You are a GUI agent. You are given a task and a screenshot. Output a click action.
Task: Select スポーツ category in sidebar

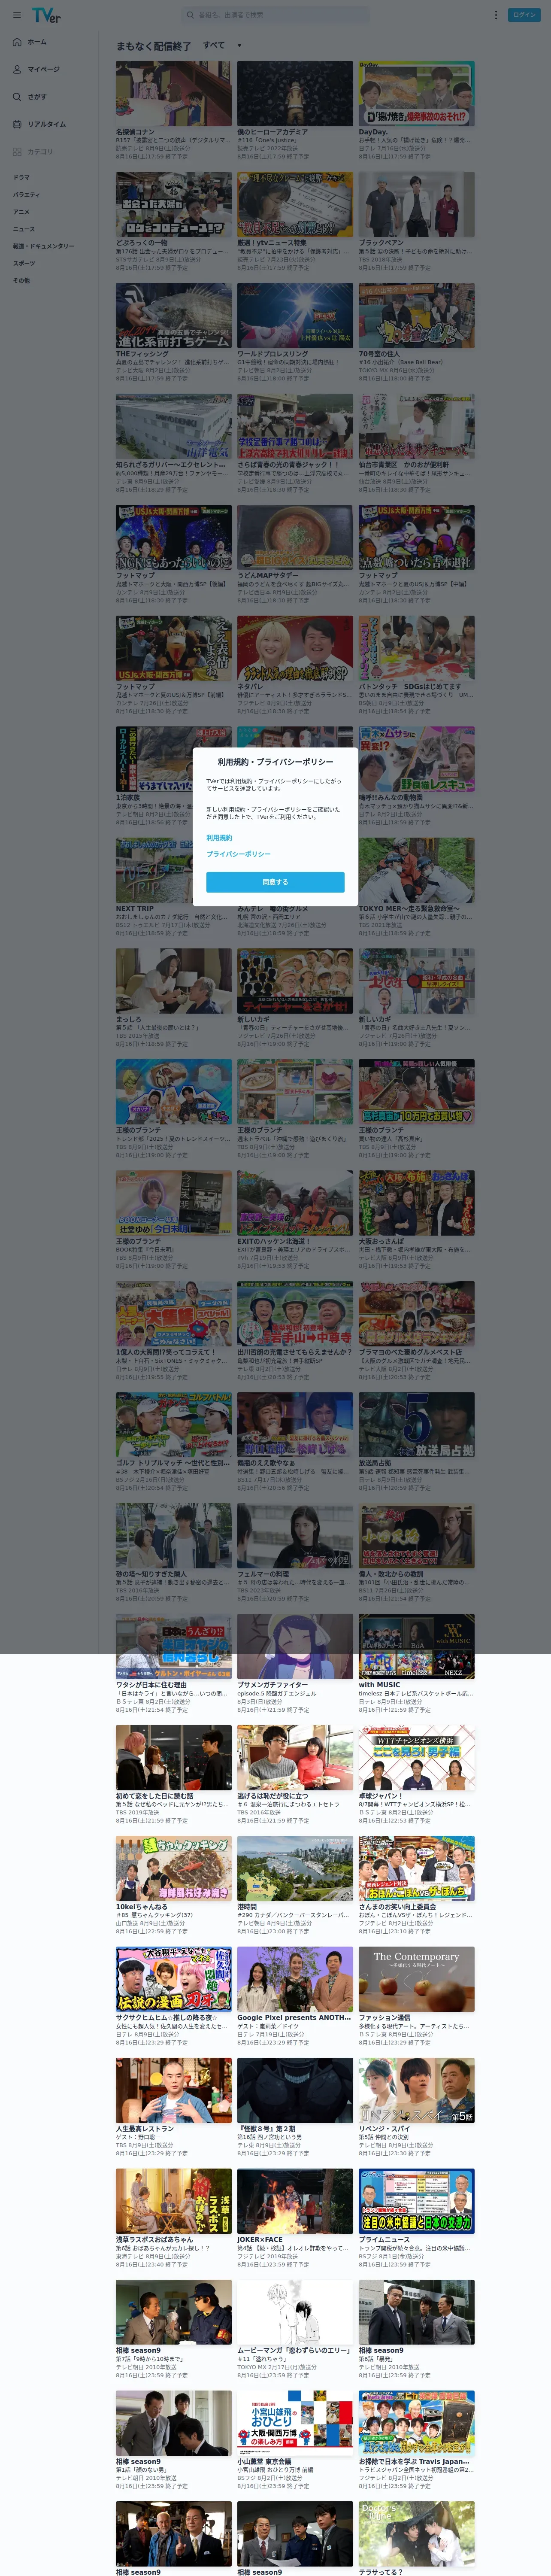click(24, 263)
